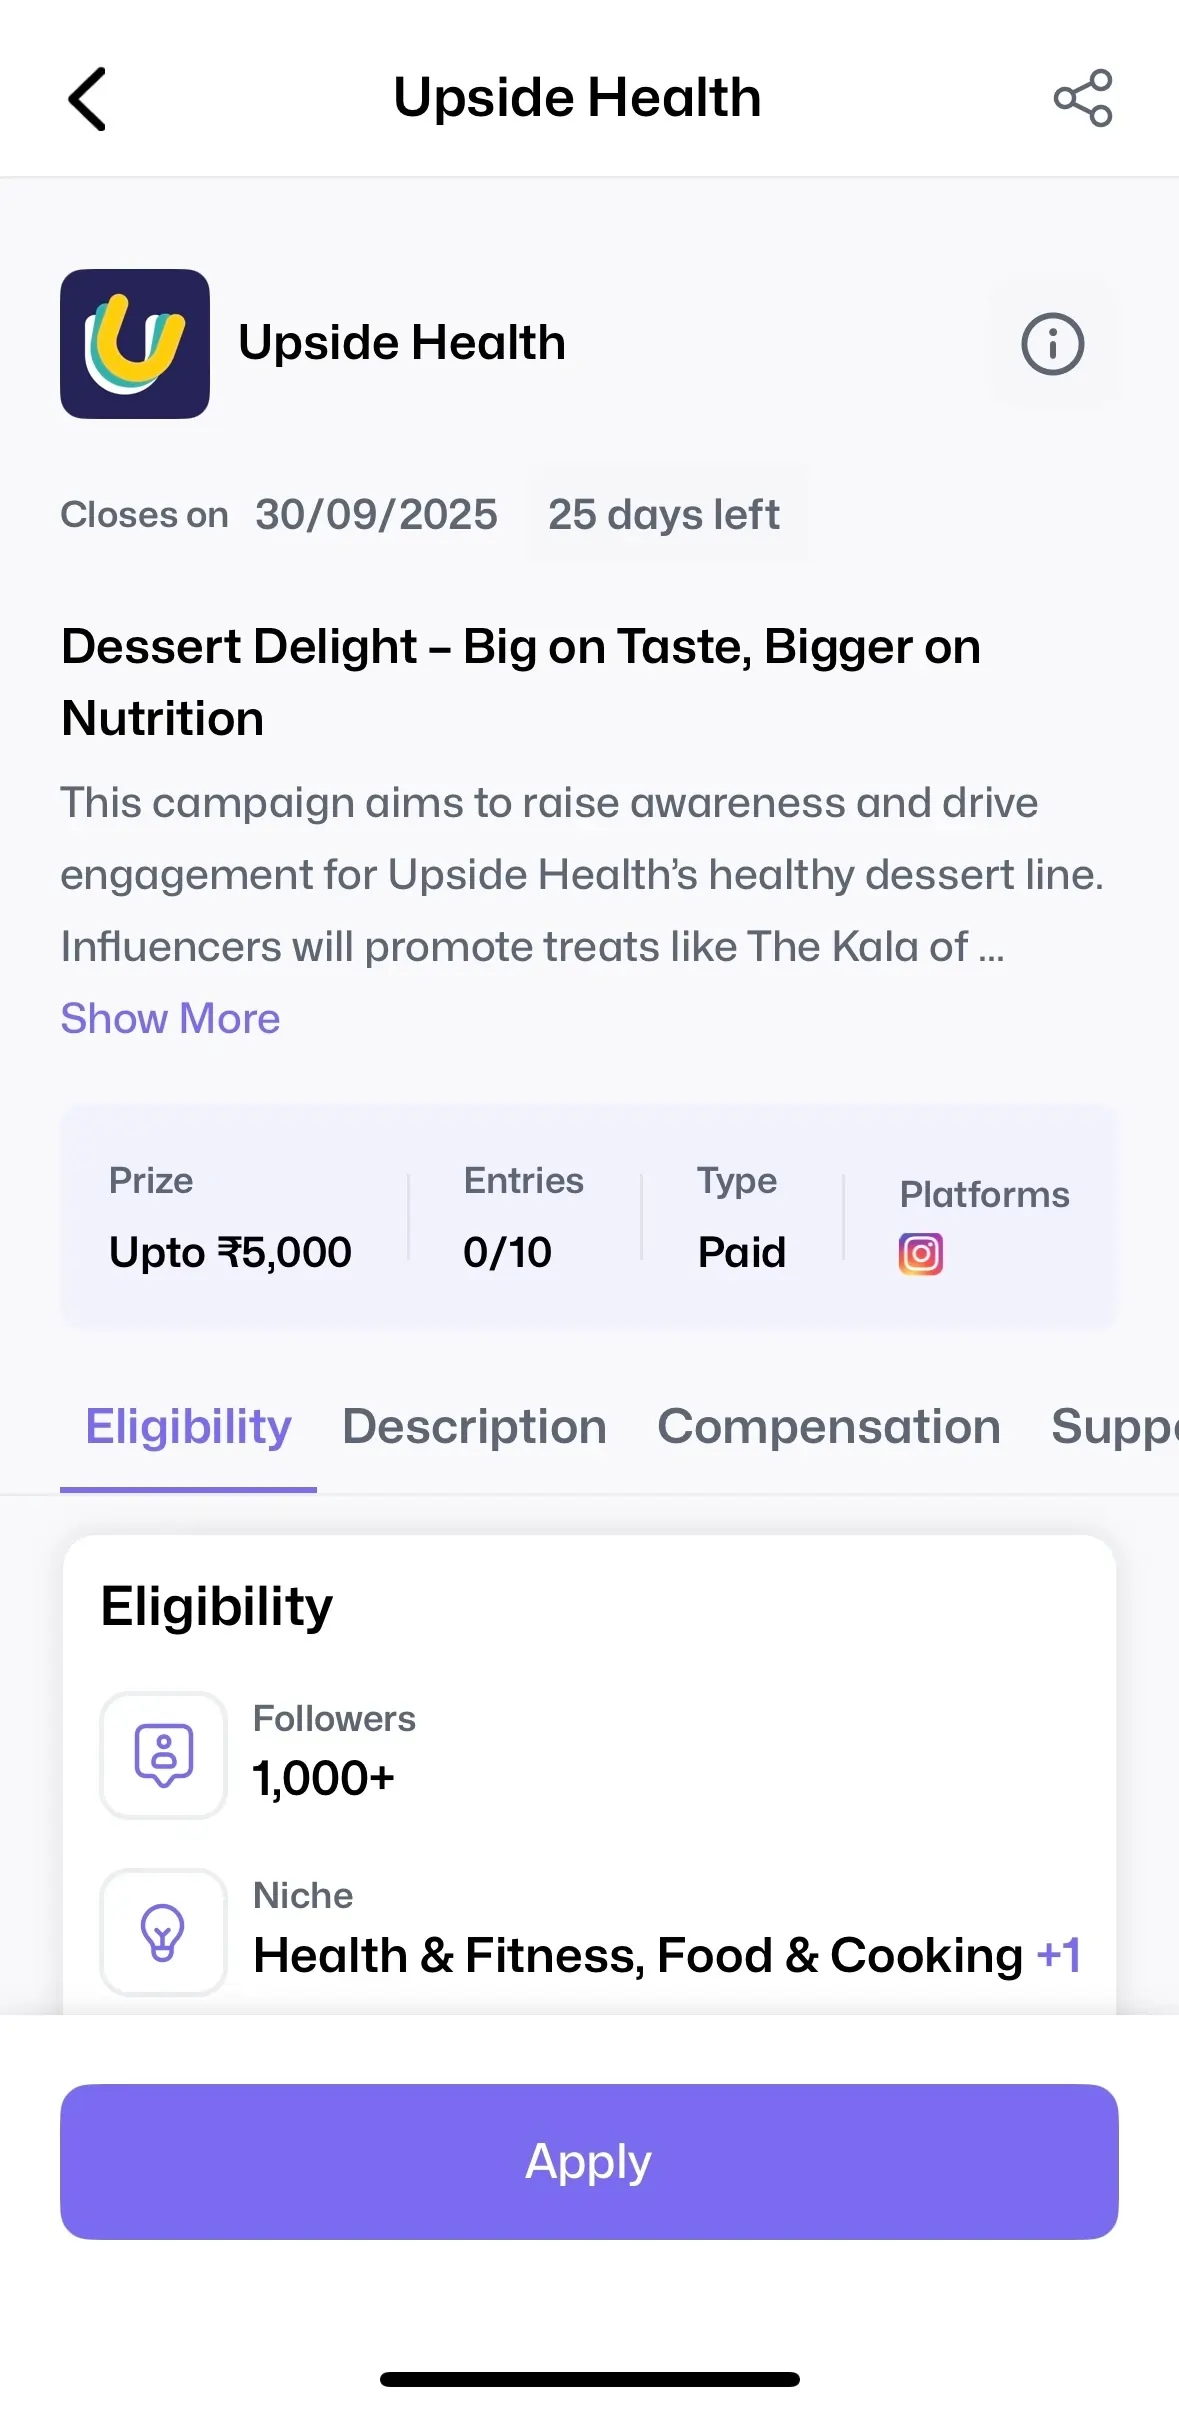The image size is (1179, 2411).
Task: Expand the +1 additional niches
Action: pyautogui.click(x=1059, y=1956)
